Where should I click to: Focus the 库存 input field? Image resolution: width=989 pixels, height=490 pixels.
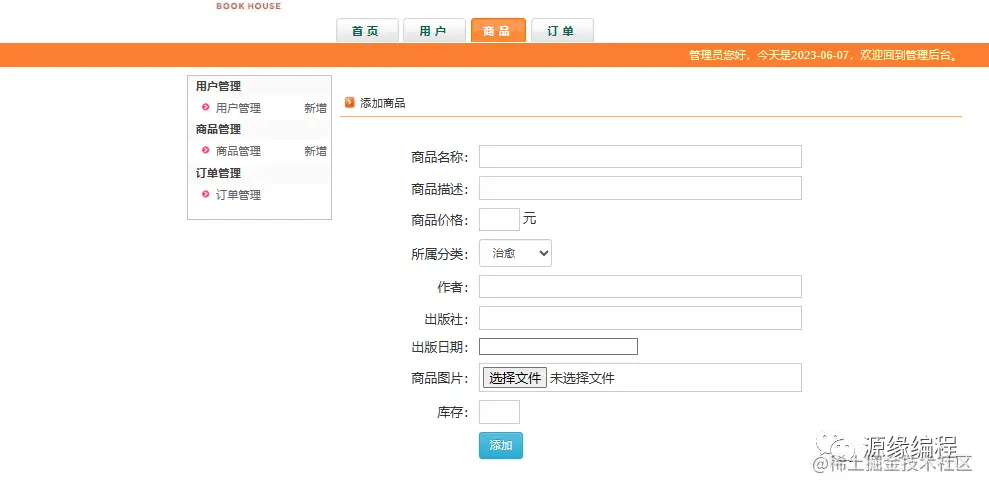(x=499, y=412)
